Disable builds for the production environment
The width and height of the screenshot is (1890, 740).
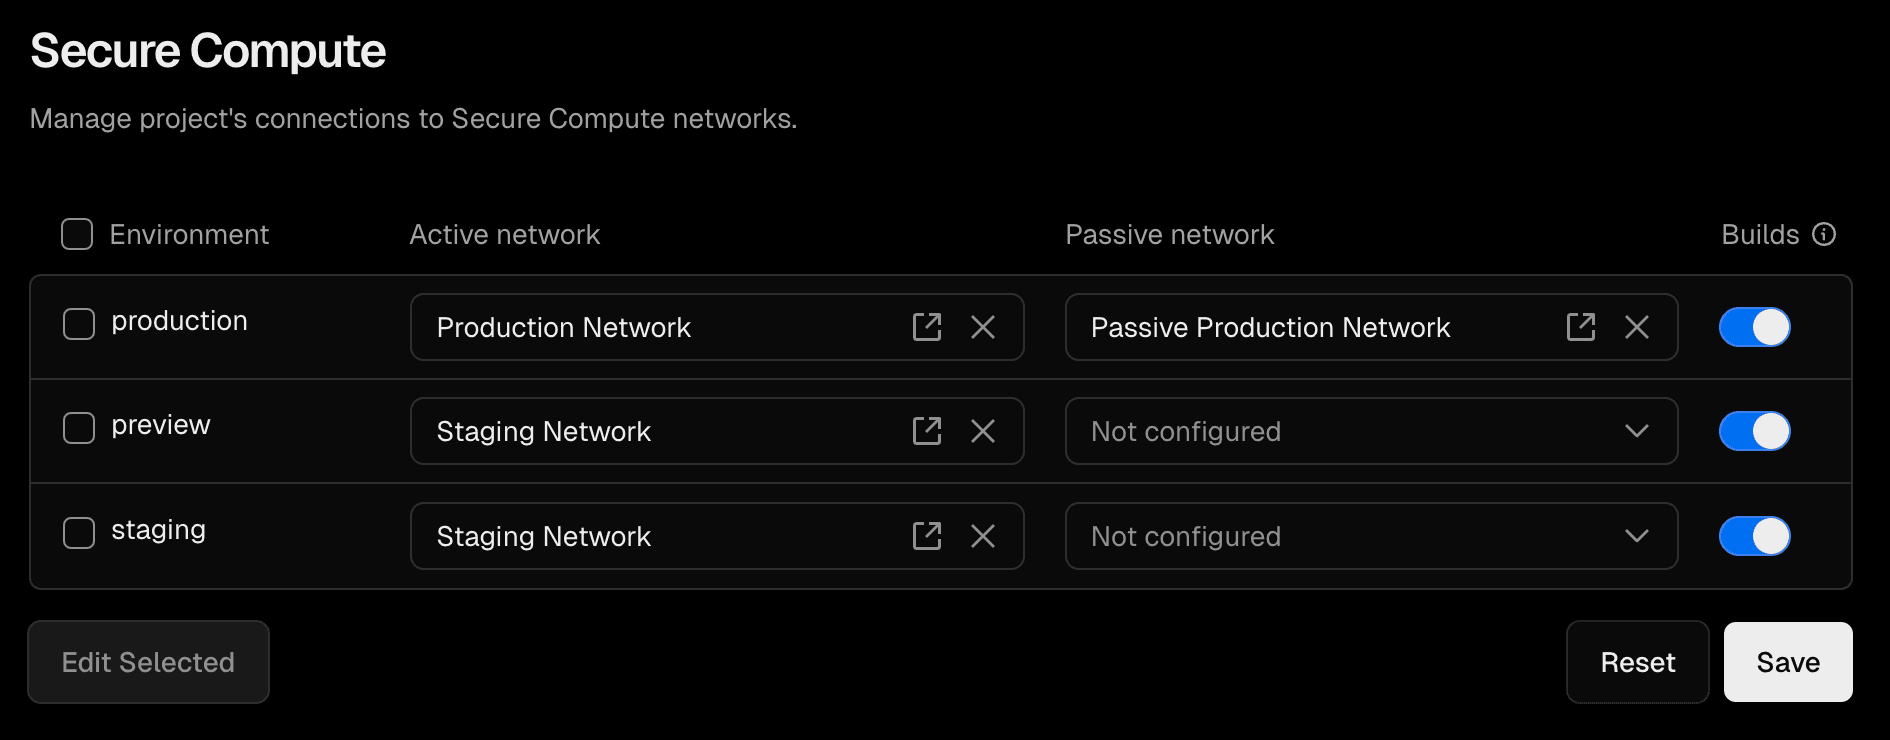[x=1754, y=327]
